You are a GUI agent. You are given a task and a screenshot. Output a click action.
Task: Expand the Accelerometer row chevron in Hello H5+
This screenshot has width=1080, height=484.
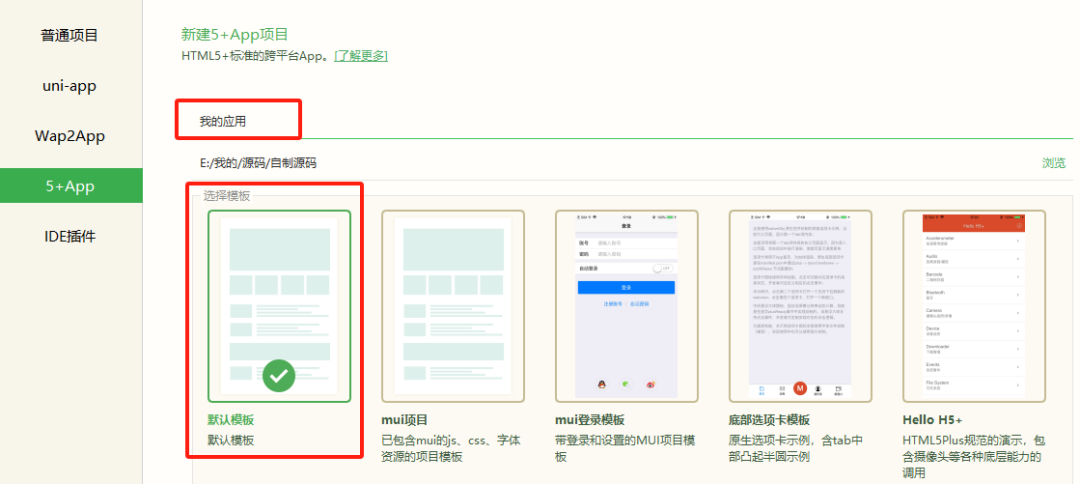[1019, 241]
